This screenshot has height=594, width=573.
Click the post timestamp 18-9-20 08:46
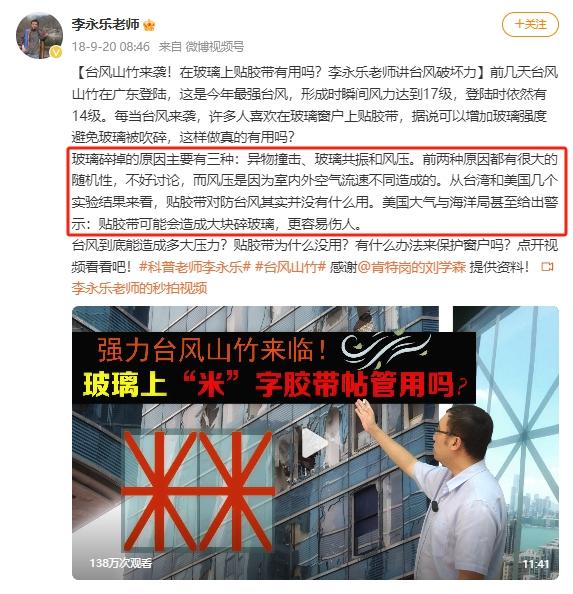[111, 47]
